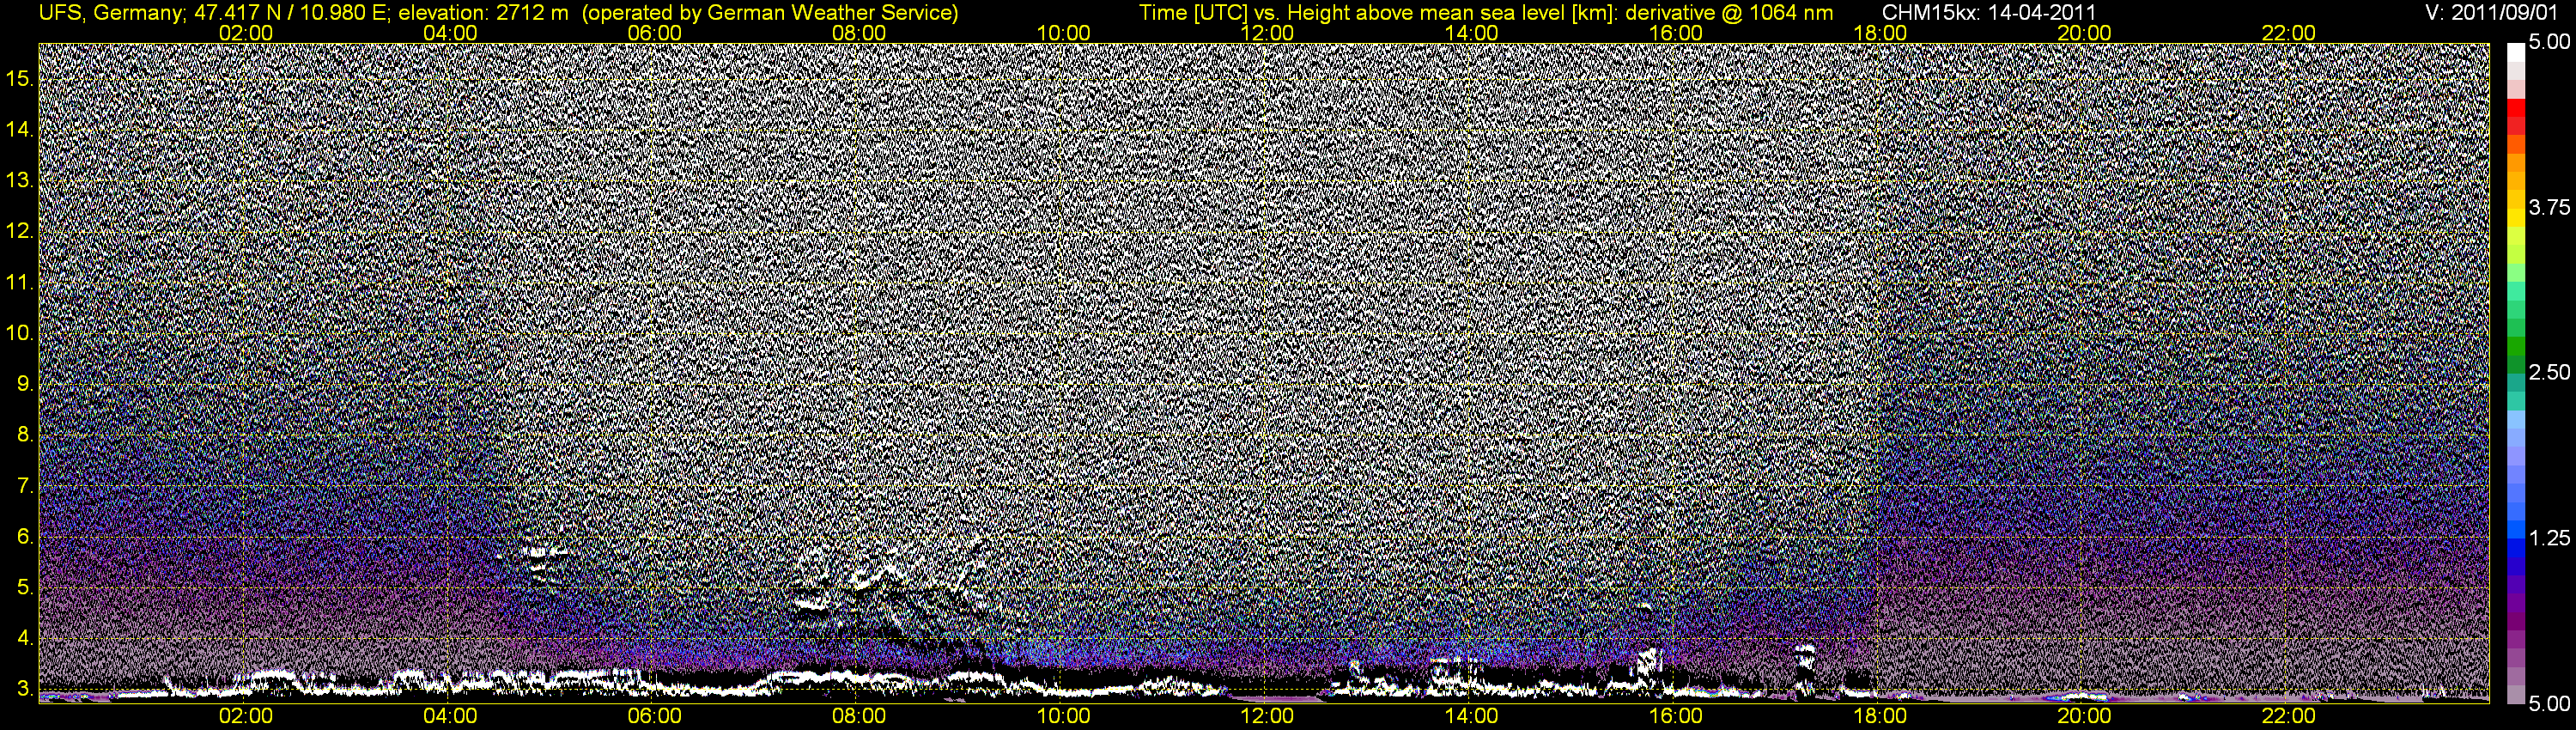Click the 06:00 label on the bottom time axis
2576x730 pixels.
pos(654,716)
